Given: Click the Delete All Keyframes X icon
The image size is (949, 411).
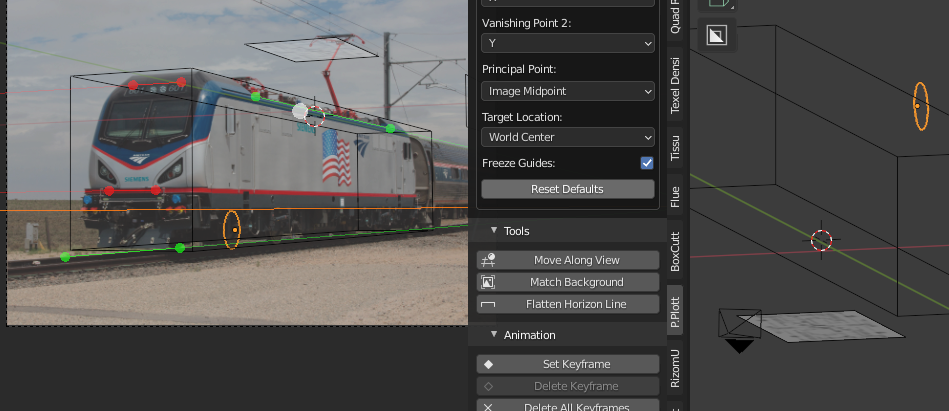Looking at the screenshot, I should coord(488,407).
